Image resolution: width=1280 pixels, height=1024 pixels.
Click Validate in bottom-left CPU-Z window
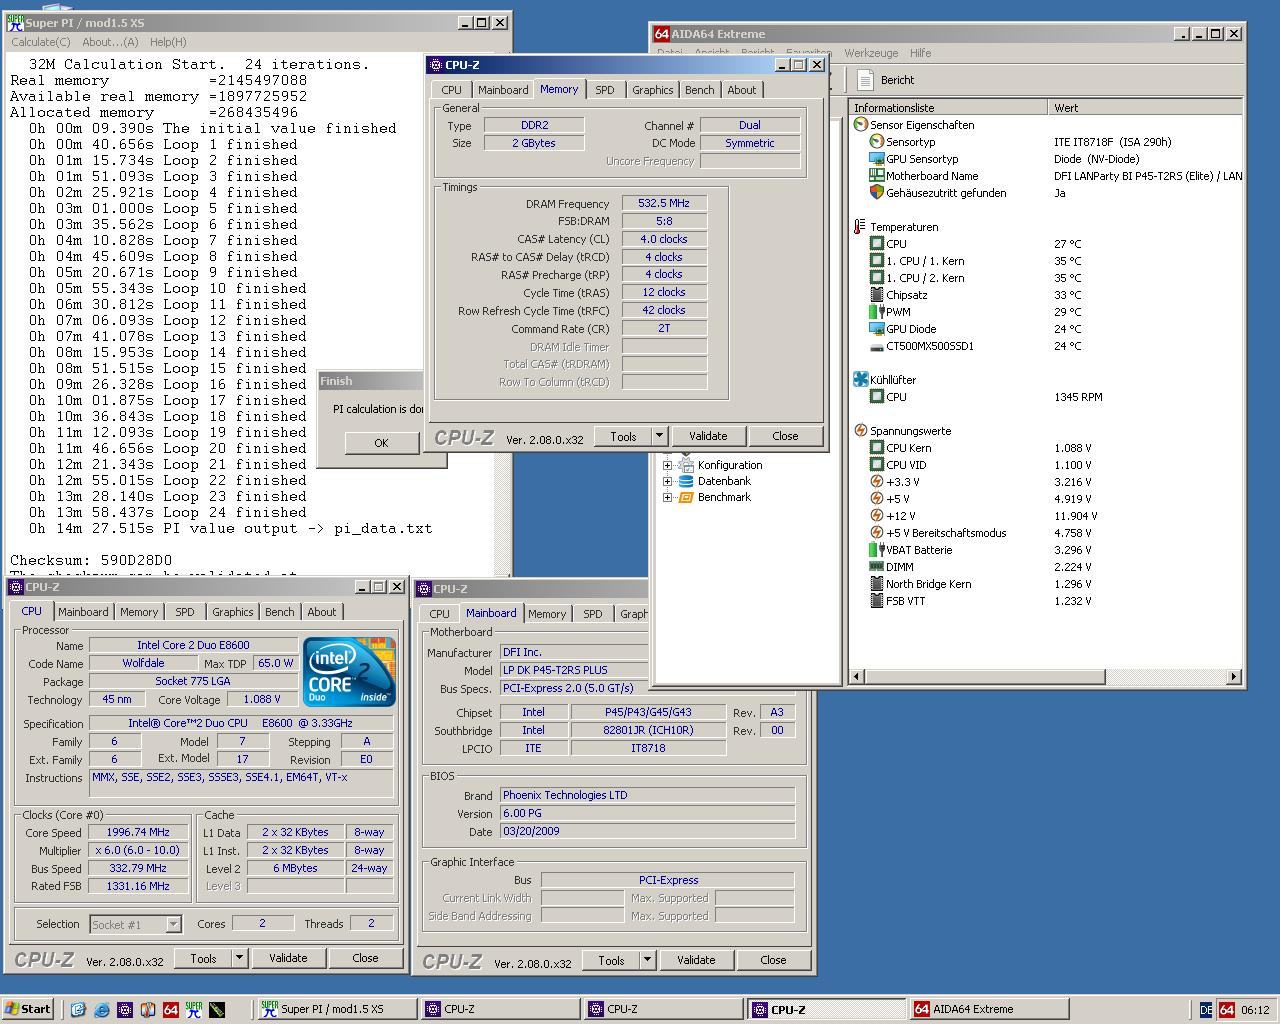[x=288, y=958]
